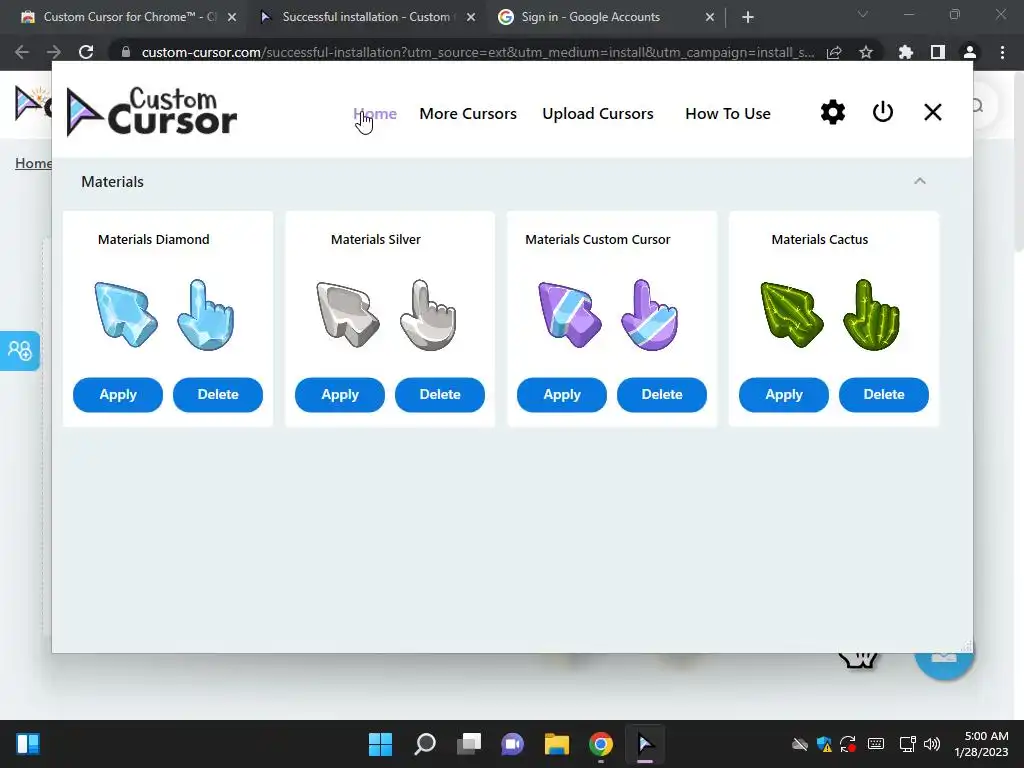Apply the Materials Cactus cursor
1024x768 pixels.
click(x=784, y=394)
